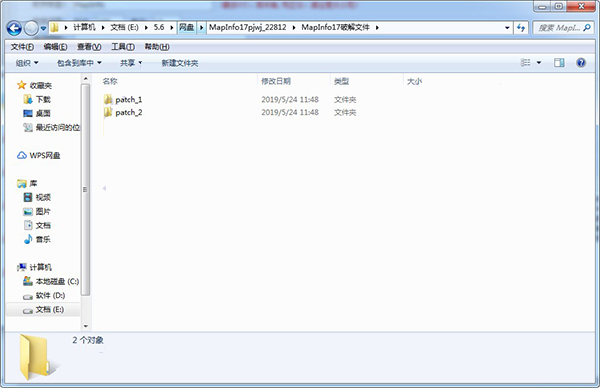Open 下载 in the navigation pane
The height and width of the screenshot is (388, 600).
point(43,99)
